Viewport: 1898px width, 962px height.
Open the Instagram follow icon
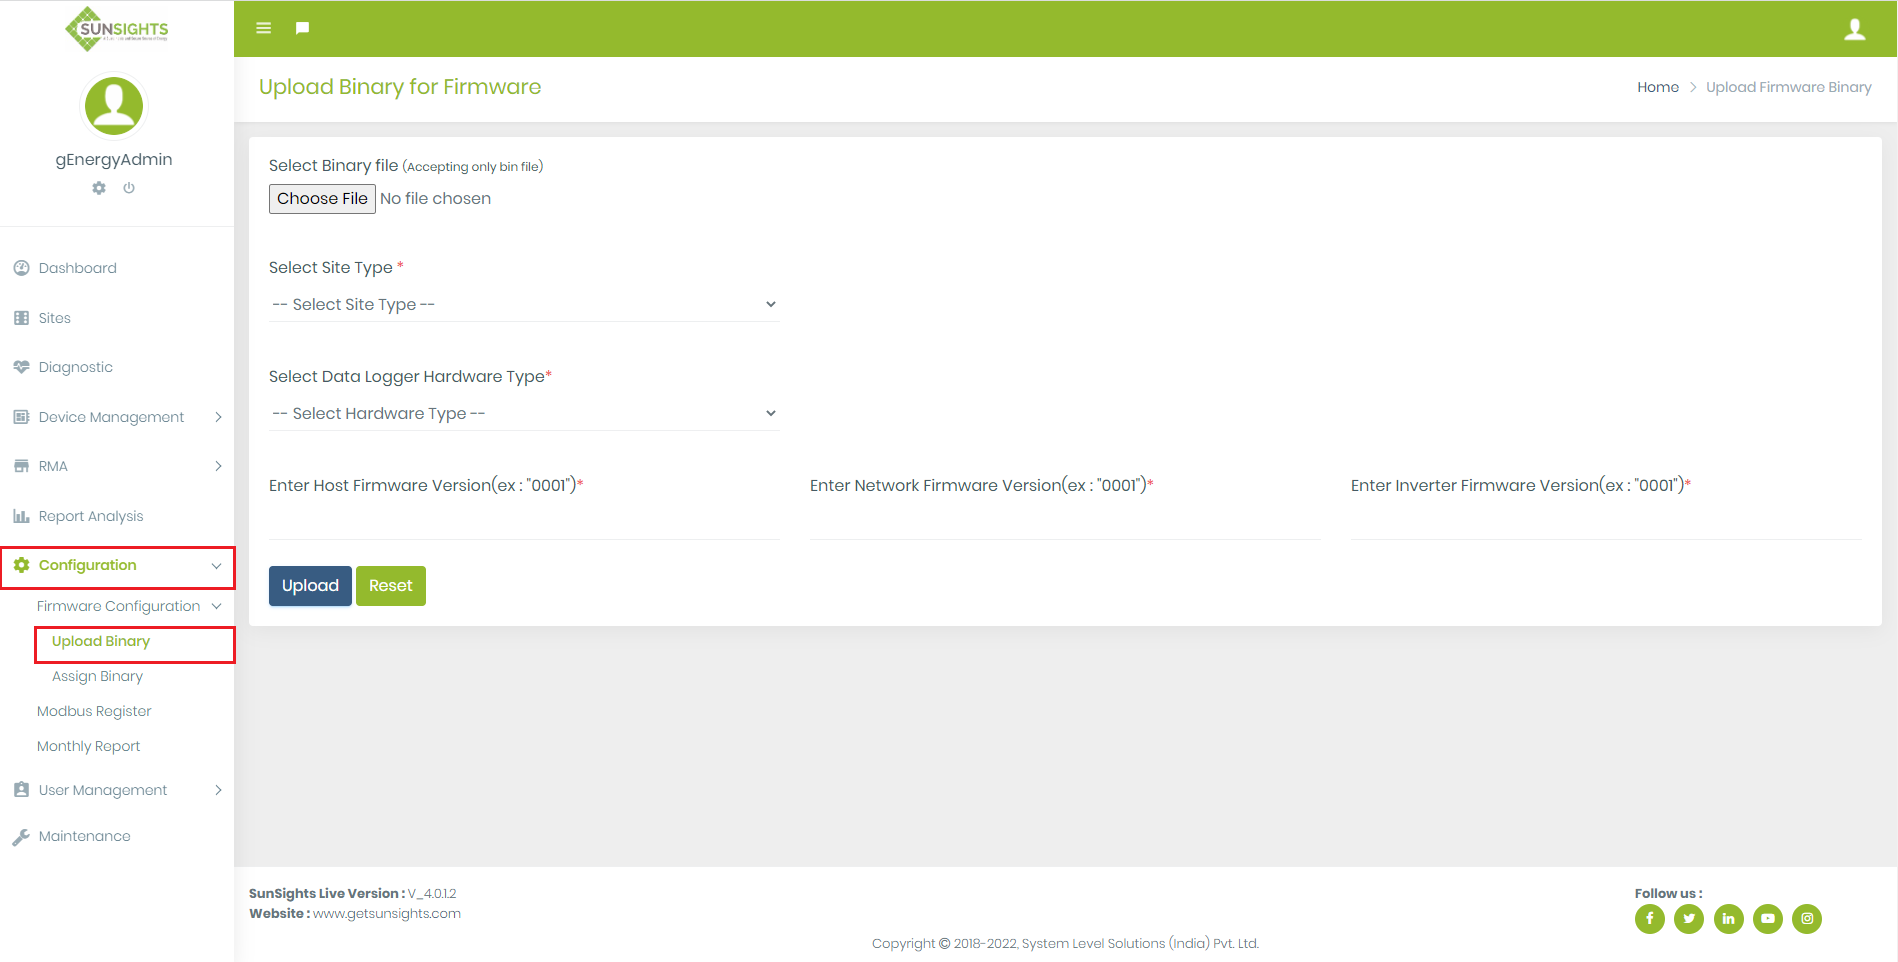coord(1806,918)
